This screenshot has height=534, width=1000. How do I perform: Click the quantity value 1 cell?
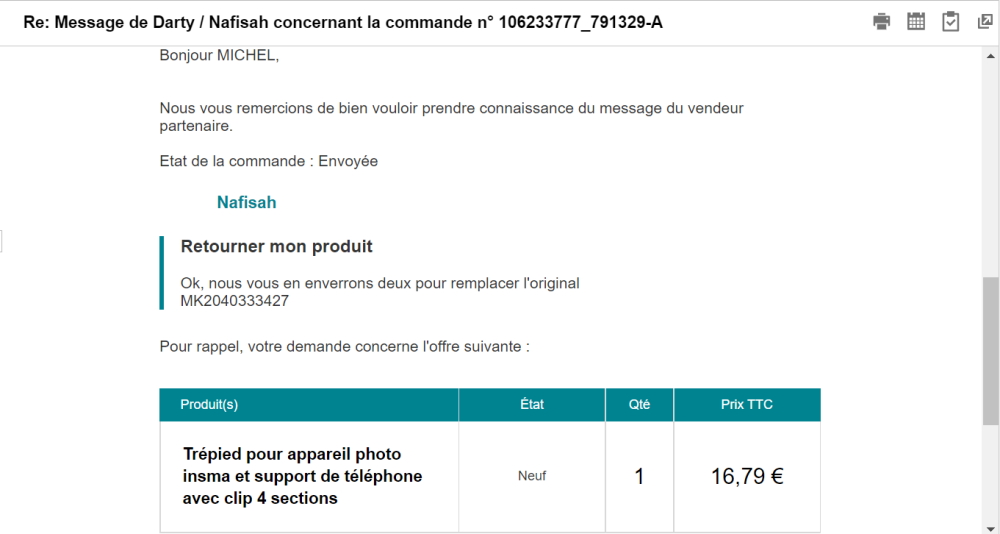click(x=639, y=477)
